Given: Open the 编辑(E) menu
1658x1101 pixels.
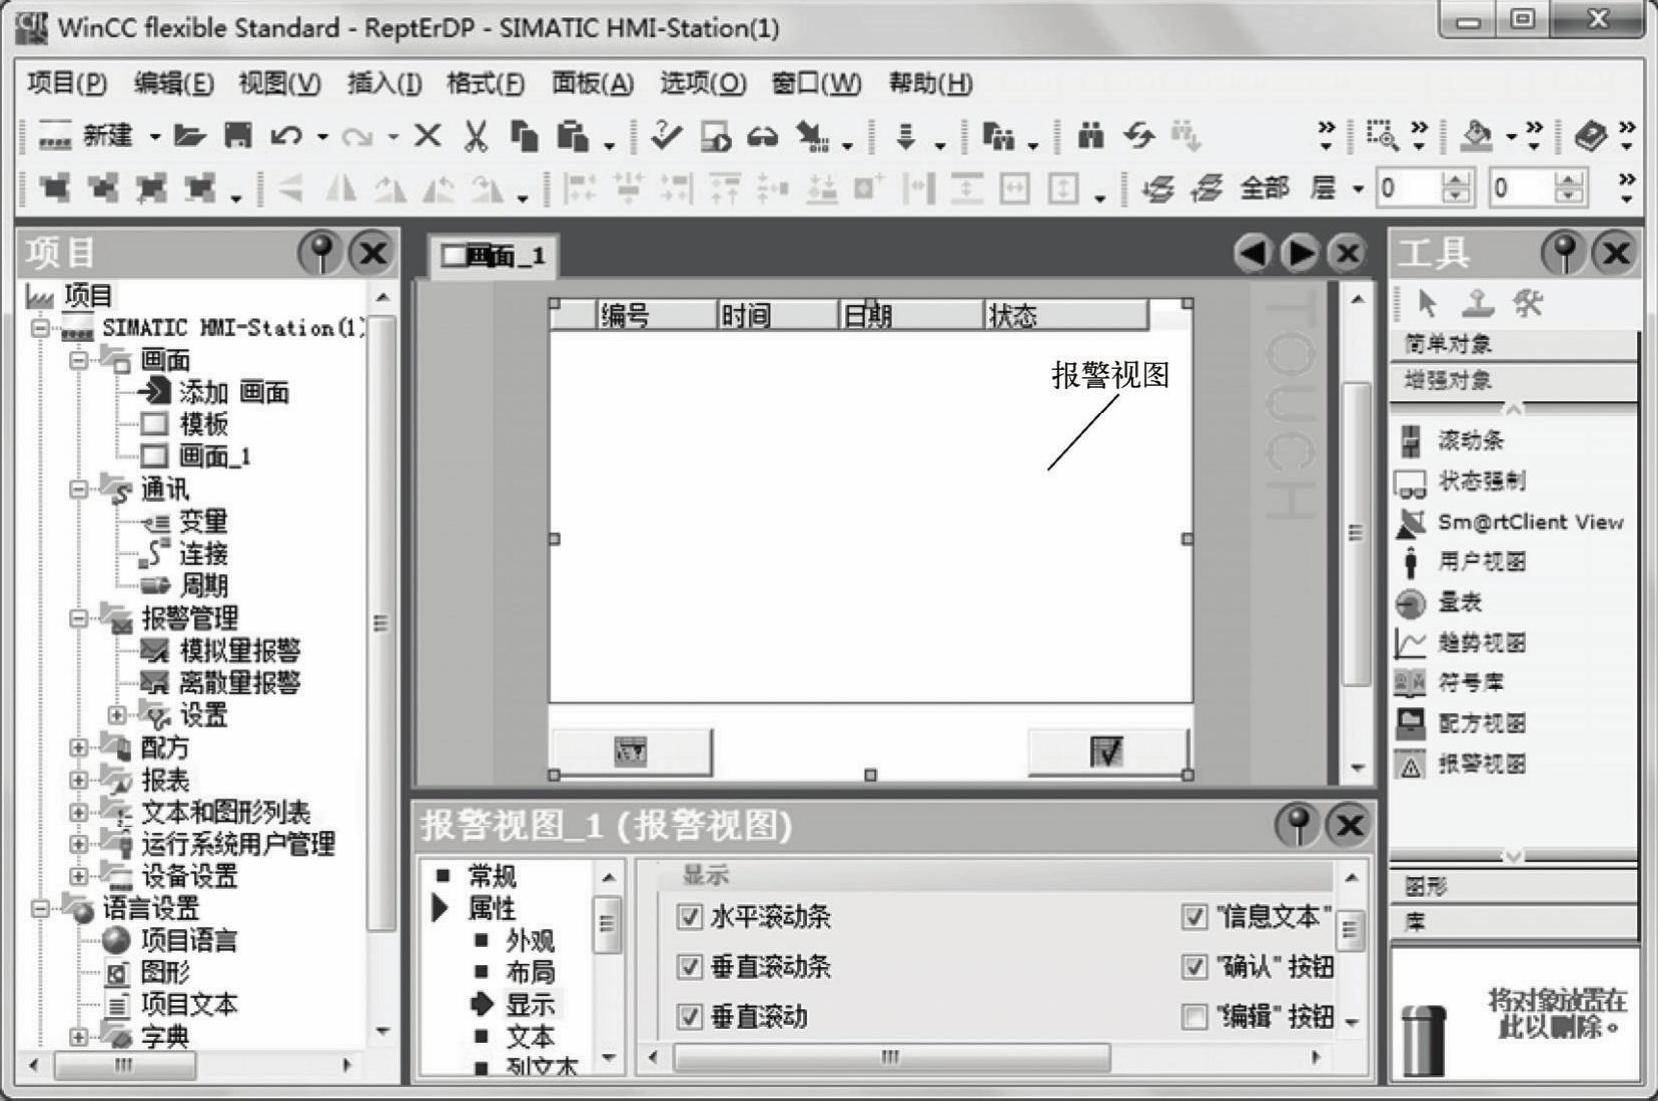Looking at the screenshot, I should [x=174, y=83].
